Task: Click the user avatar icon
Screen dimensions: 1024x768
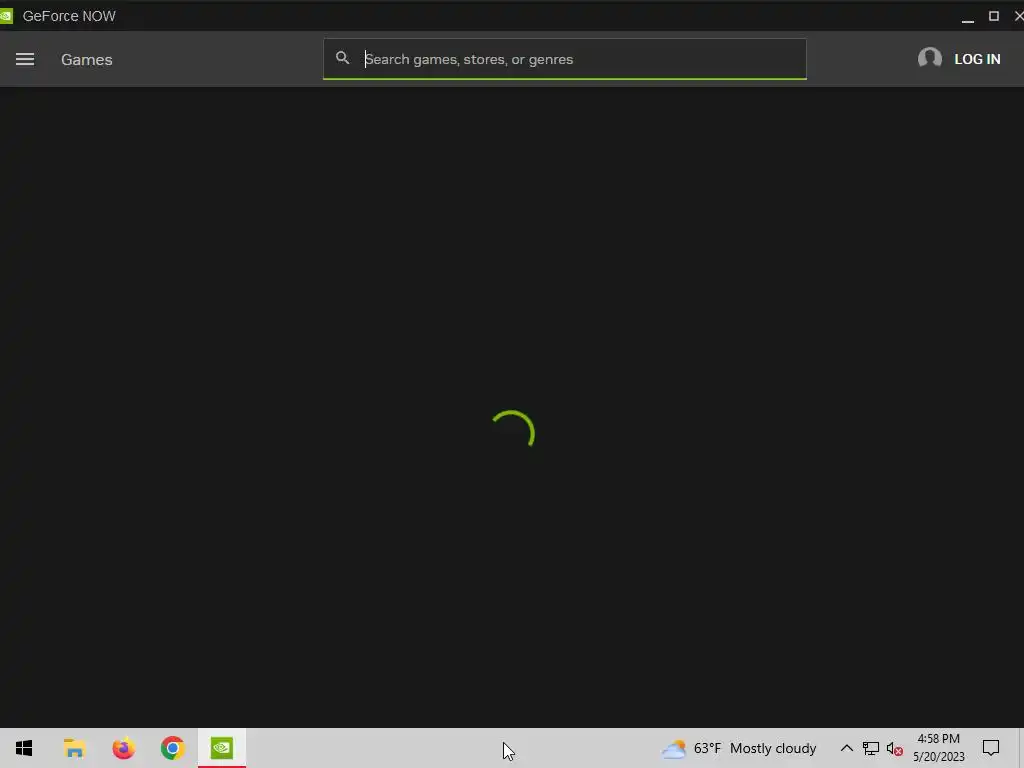Action: [929, 59]
